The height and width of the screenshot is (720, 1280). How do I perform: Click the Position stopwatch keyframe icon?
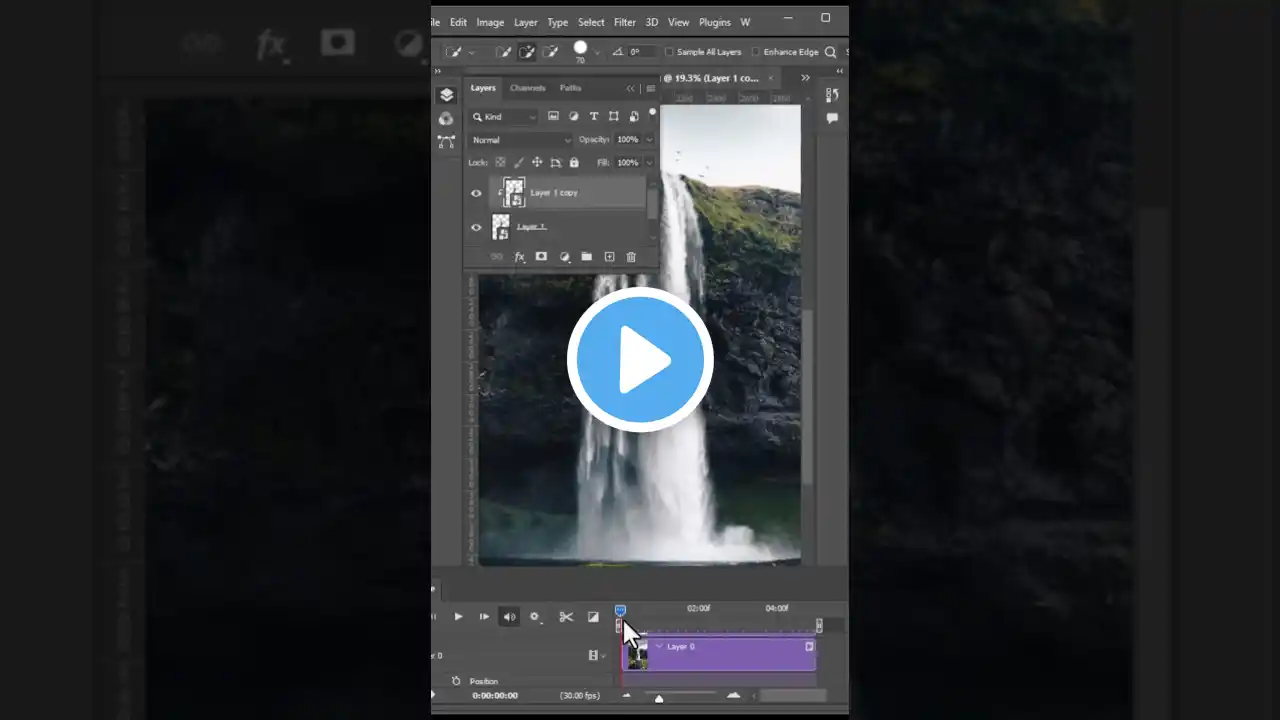tap(456, 681)
